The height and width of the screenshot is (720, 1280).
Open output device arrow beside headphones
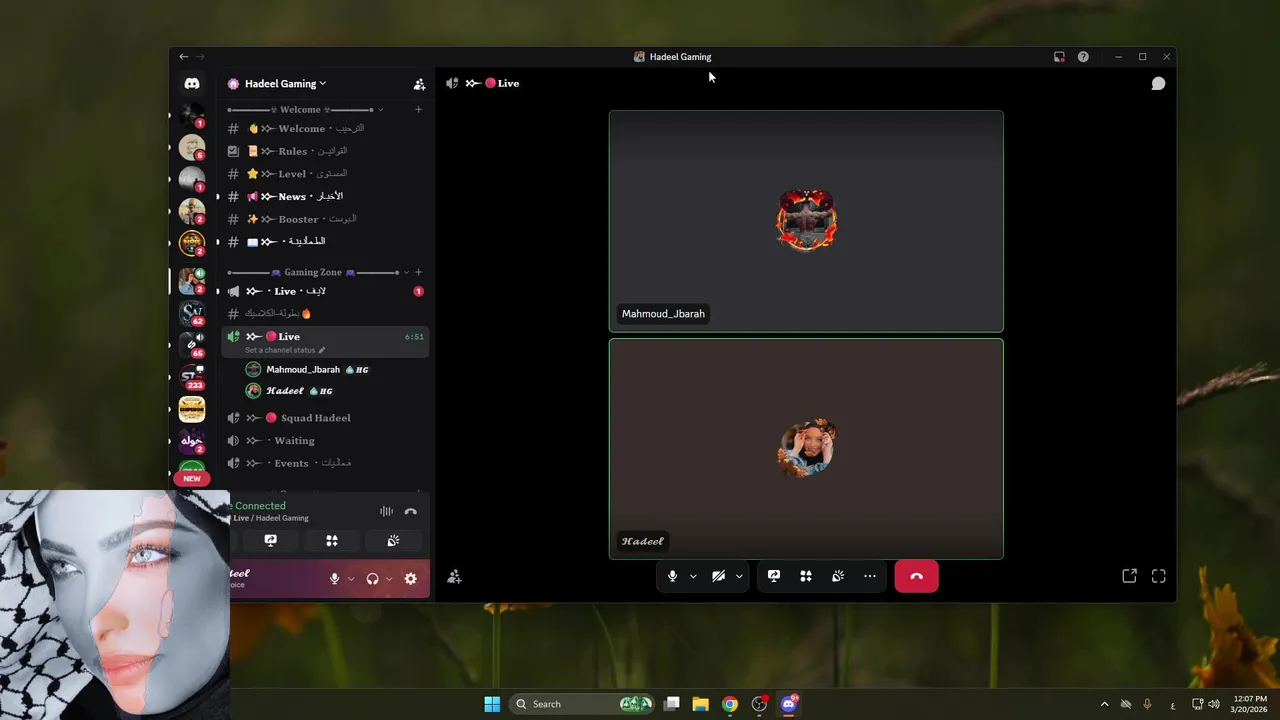click(389, 579)
